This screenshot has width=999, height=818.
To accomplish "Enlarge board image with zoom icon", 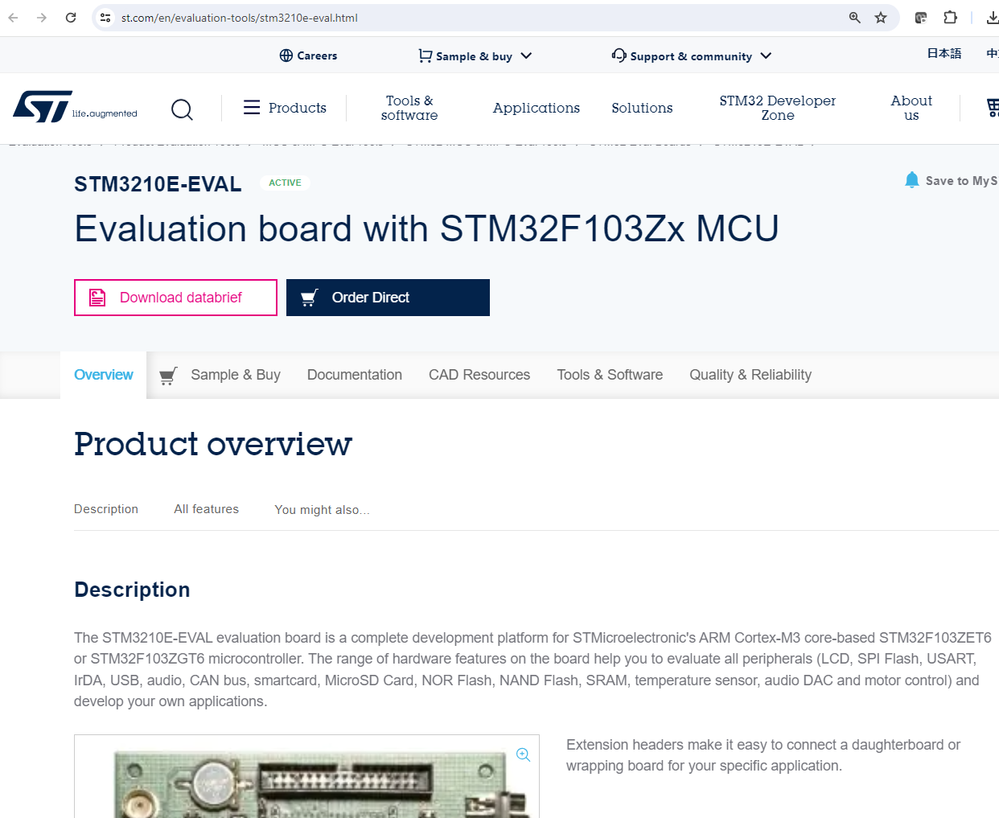I will tap(523, 754).
